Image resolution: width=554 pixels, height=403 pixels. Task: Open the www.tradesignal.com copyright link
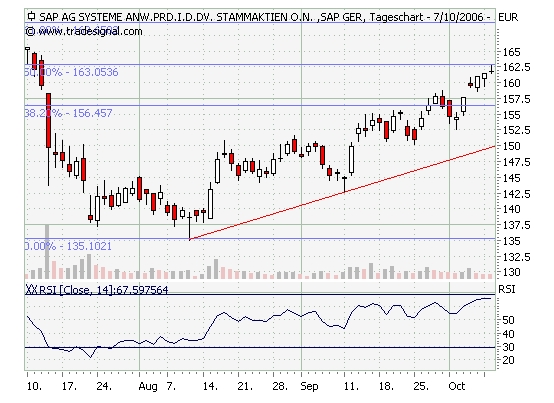(x=84, y=31)
